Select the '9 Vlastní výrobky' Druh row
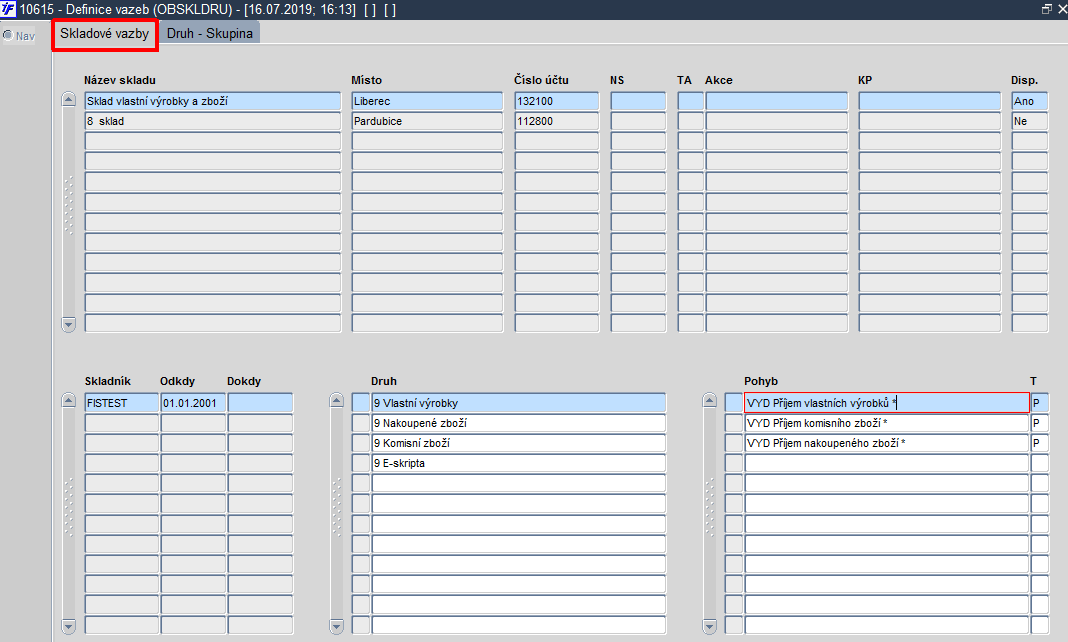 coord(518,403)
